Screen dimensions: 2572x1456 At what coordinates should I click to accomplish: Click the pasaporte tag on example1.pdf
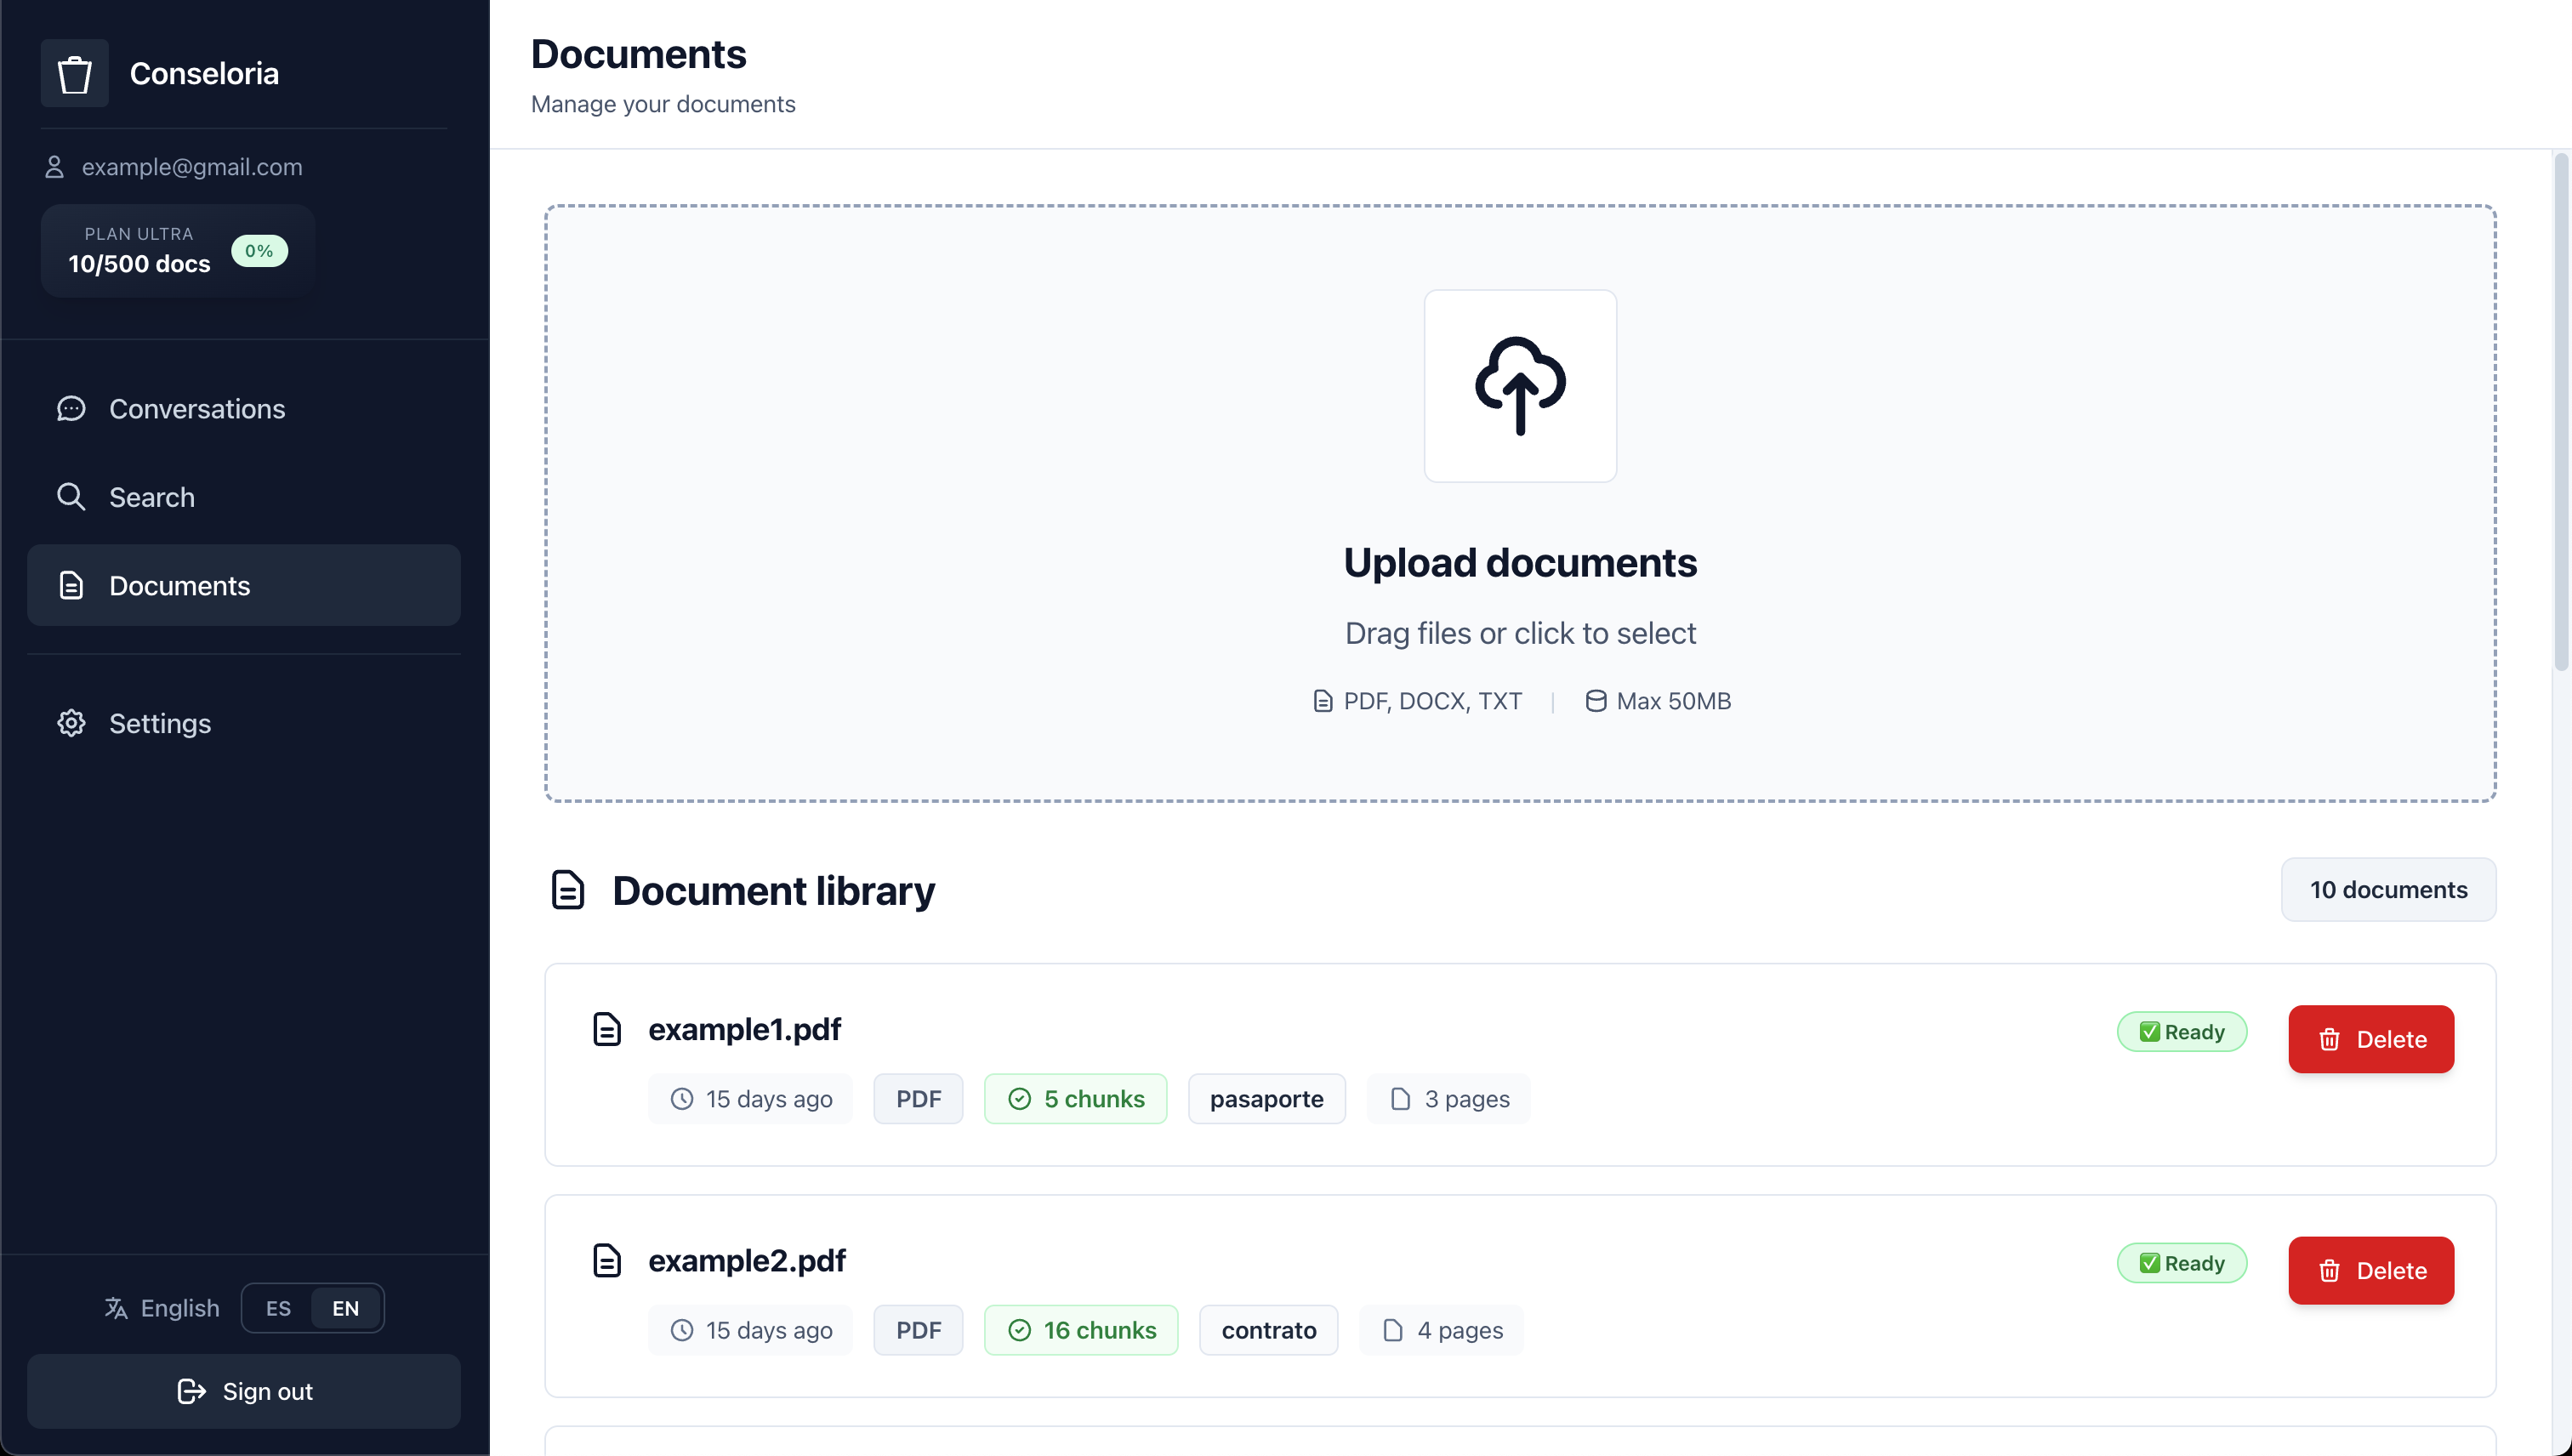tap(1266, 1099)
